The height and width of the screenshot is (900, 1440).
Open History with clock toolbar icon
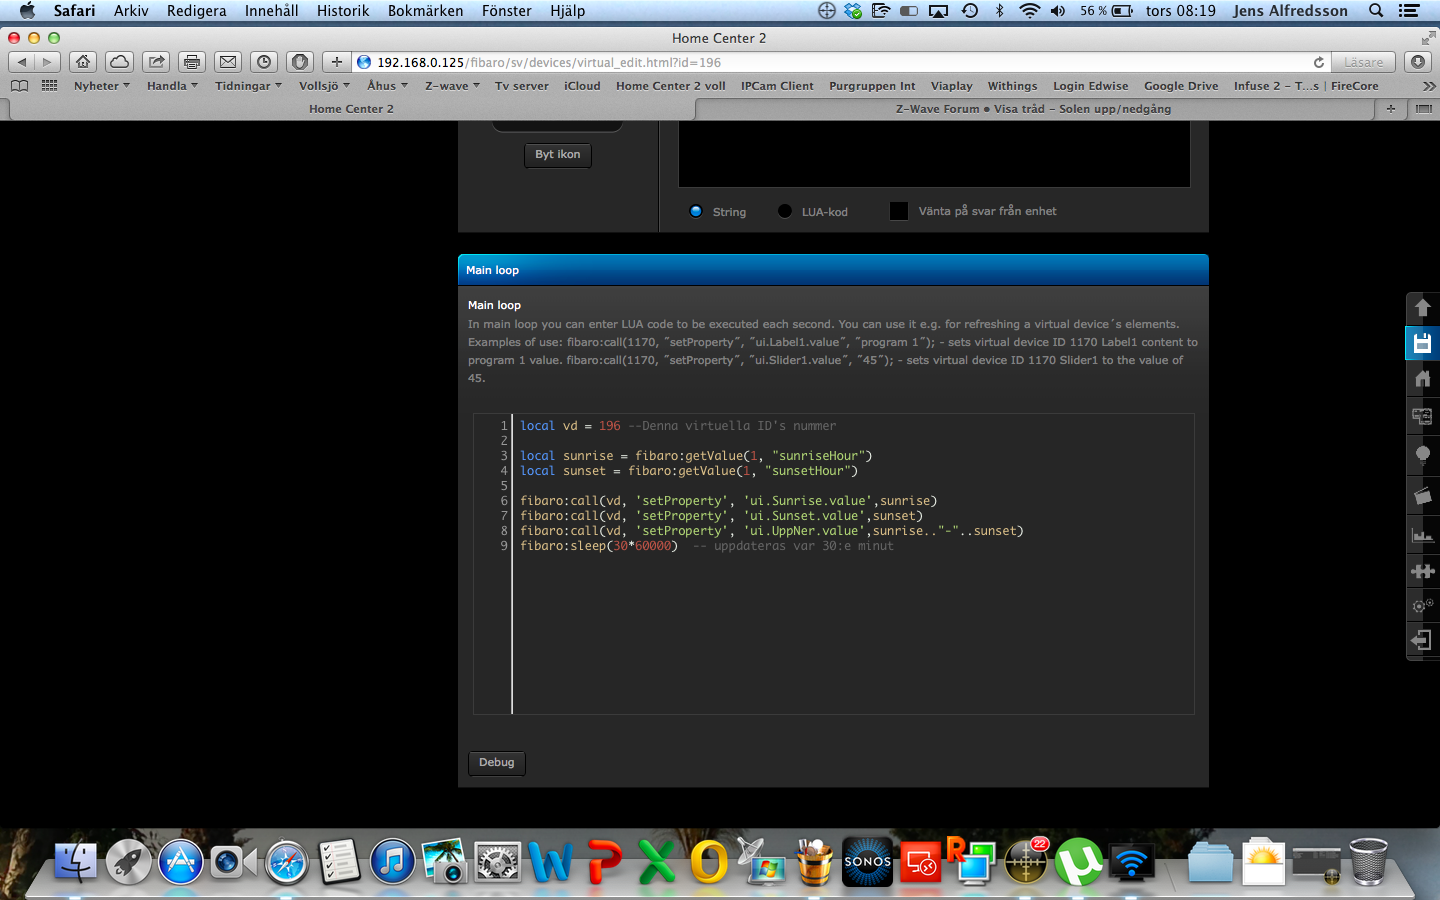[x=264, y=62]
